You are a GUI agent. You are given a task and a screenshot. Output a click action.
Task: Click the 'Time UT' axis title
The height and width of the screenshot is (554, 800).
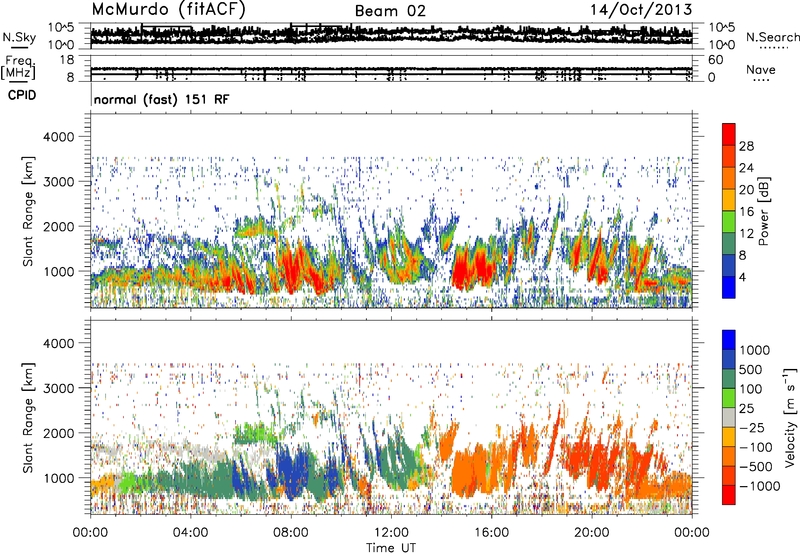[x=391, y=548]
